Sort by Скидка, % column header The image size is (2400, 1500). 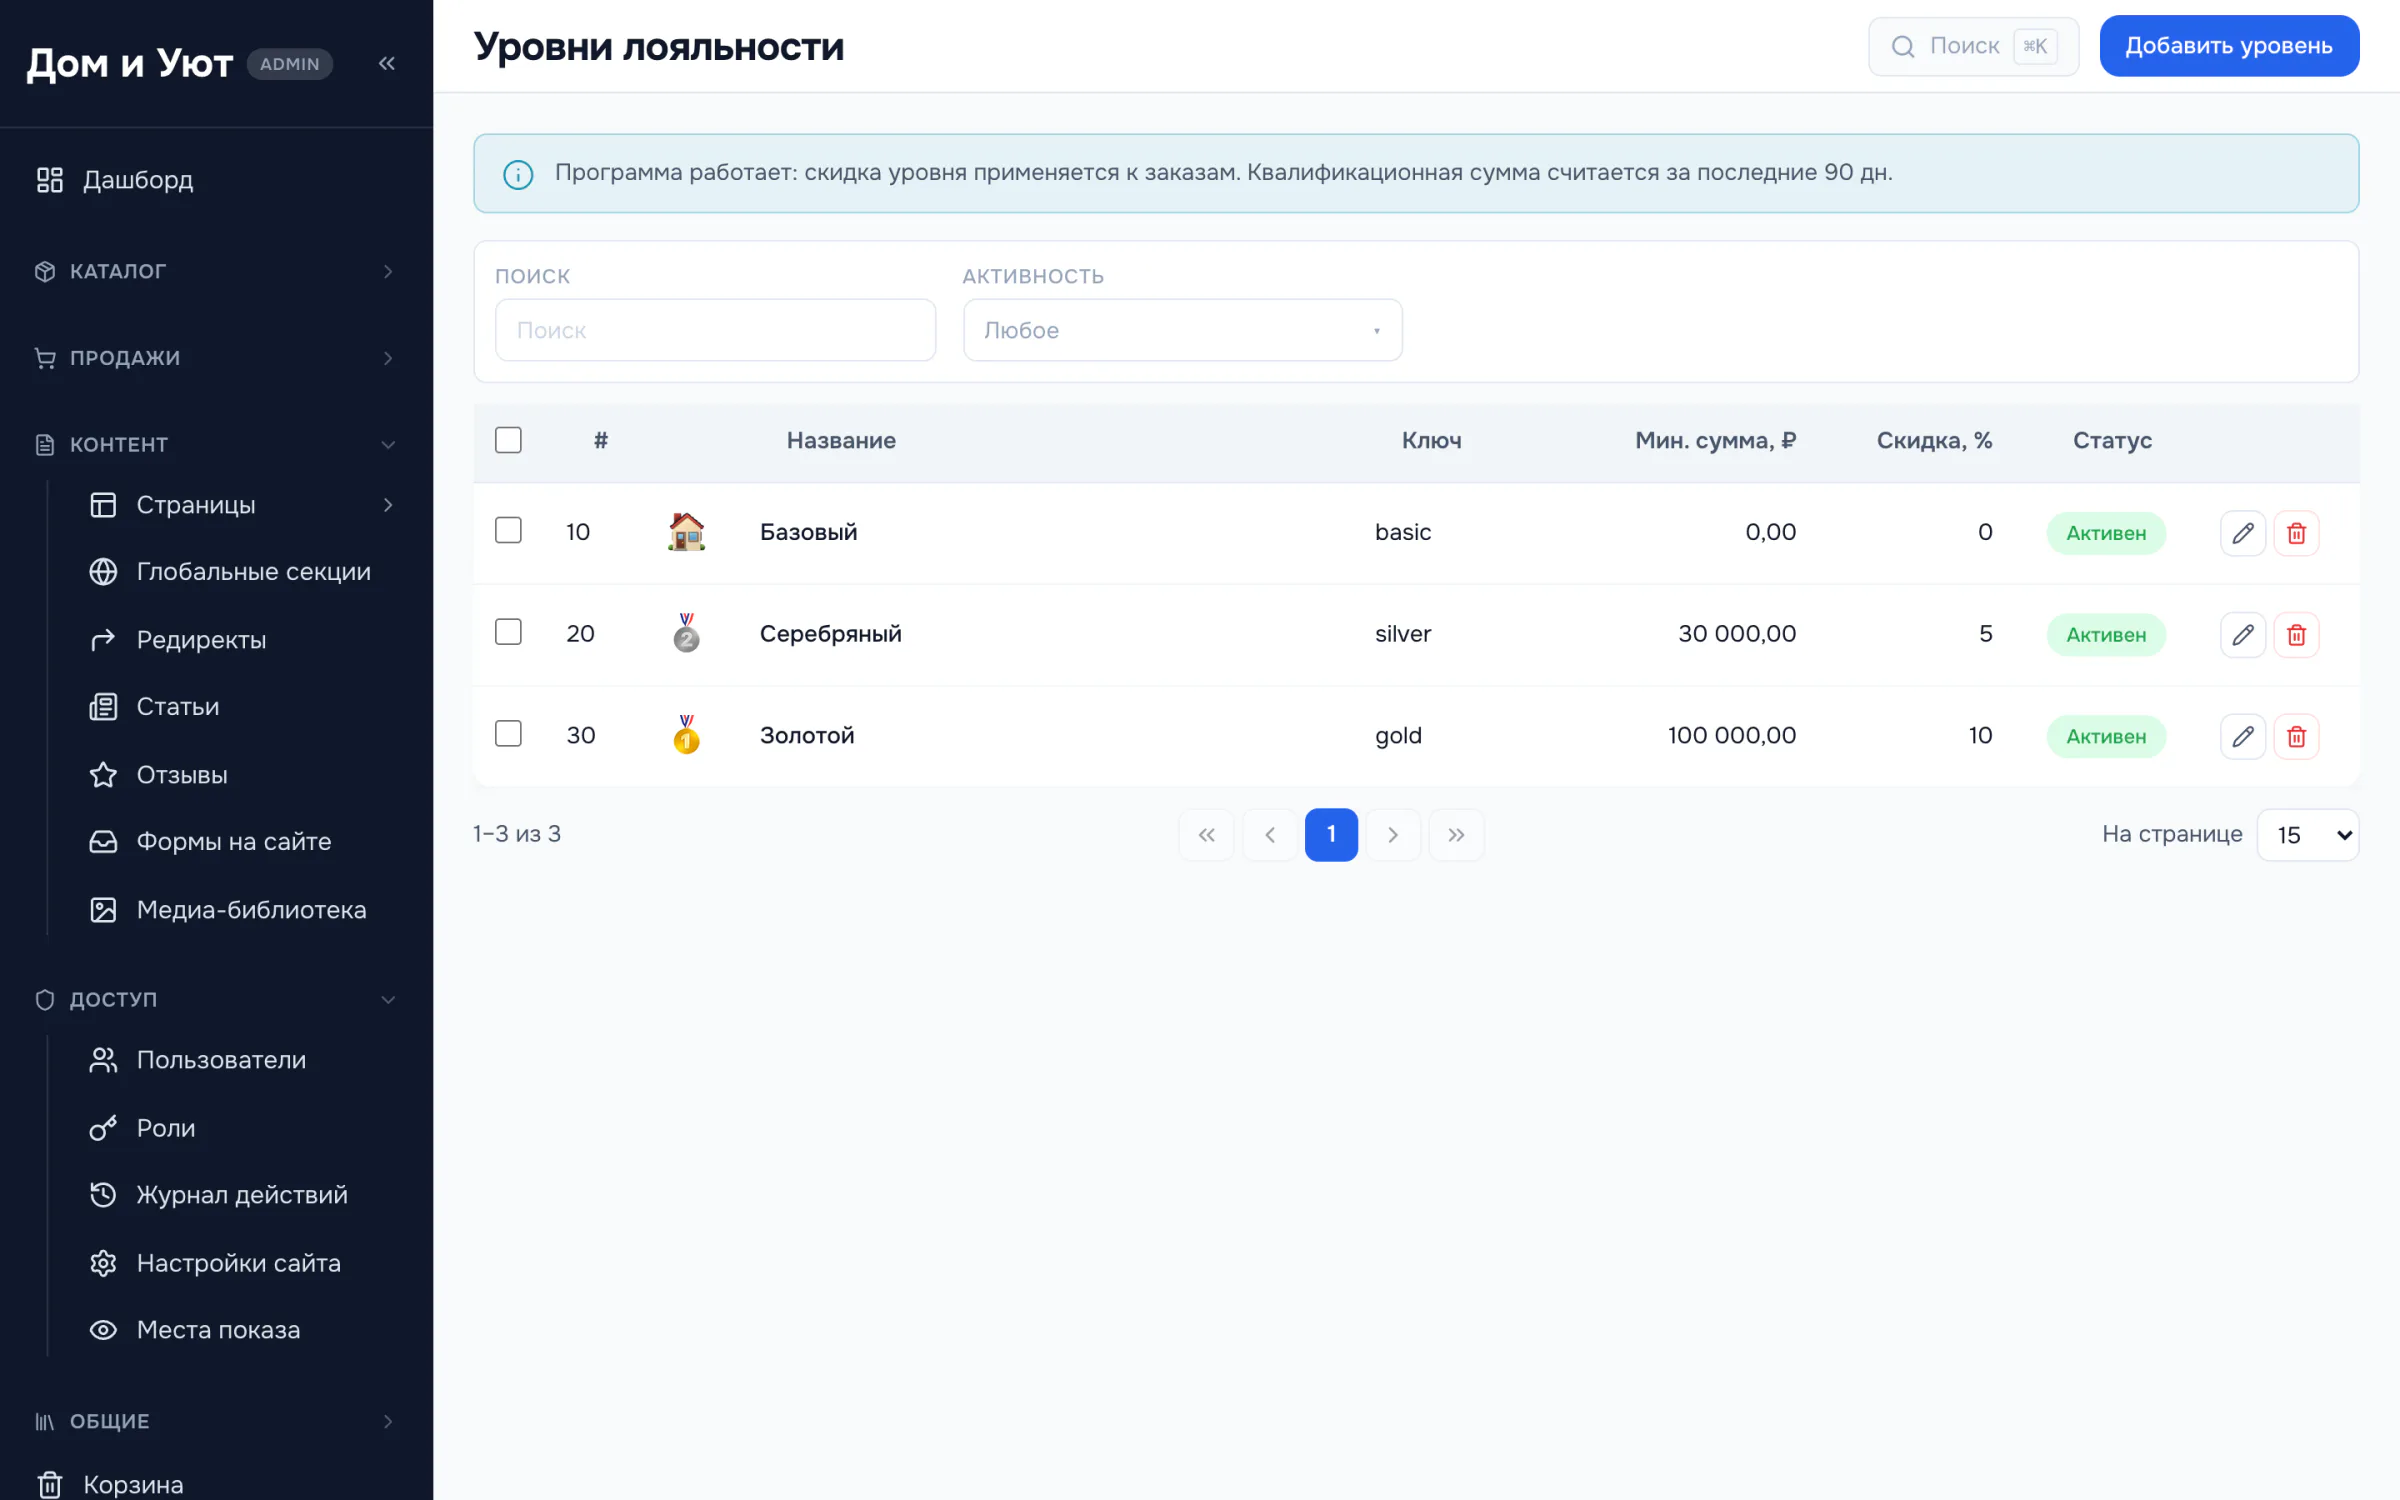(1934, 440)
